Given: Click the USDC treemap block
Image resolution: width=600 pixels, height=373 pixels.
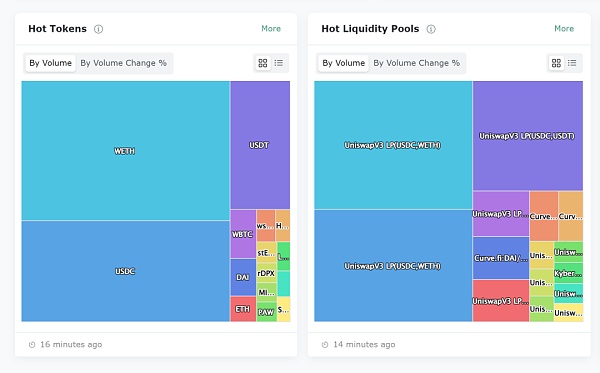Looking at the screenshot, I should click(126, 271).
